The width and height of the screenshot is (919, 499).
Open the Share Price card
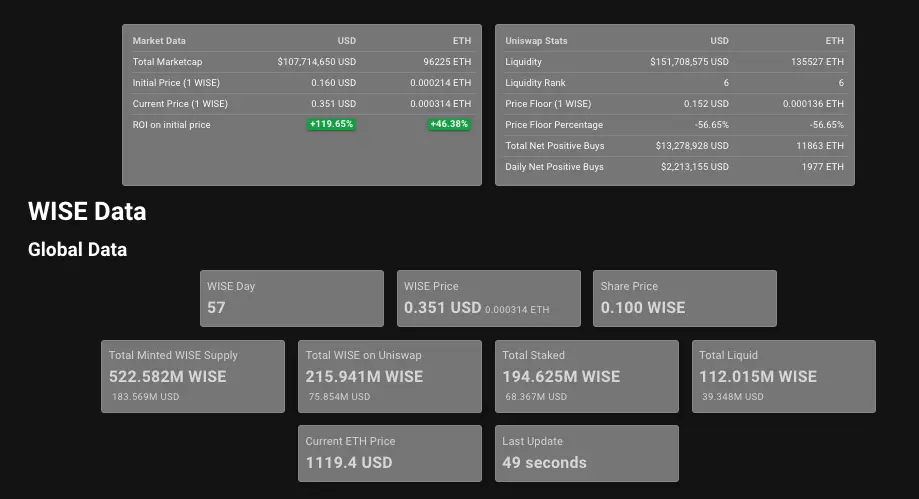(x=685, y=298)
